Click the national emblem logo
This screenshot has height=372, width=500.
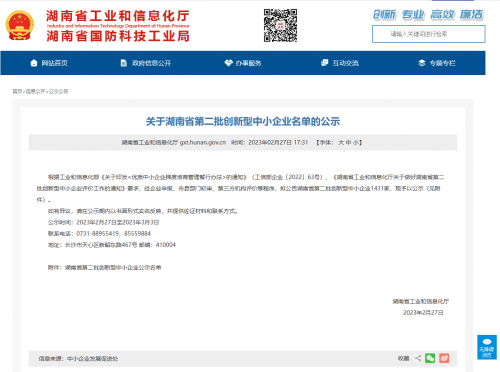20,25
